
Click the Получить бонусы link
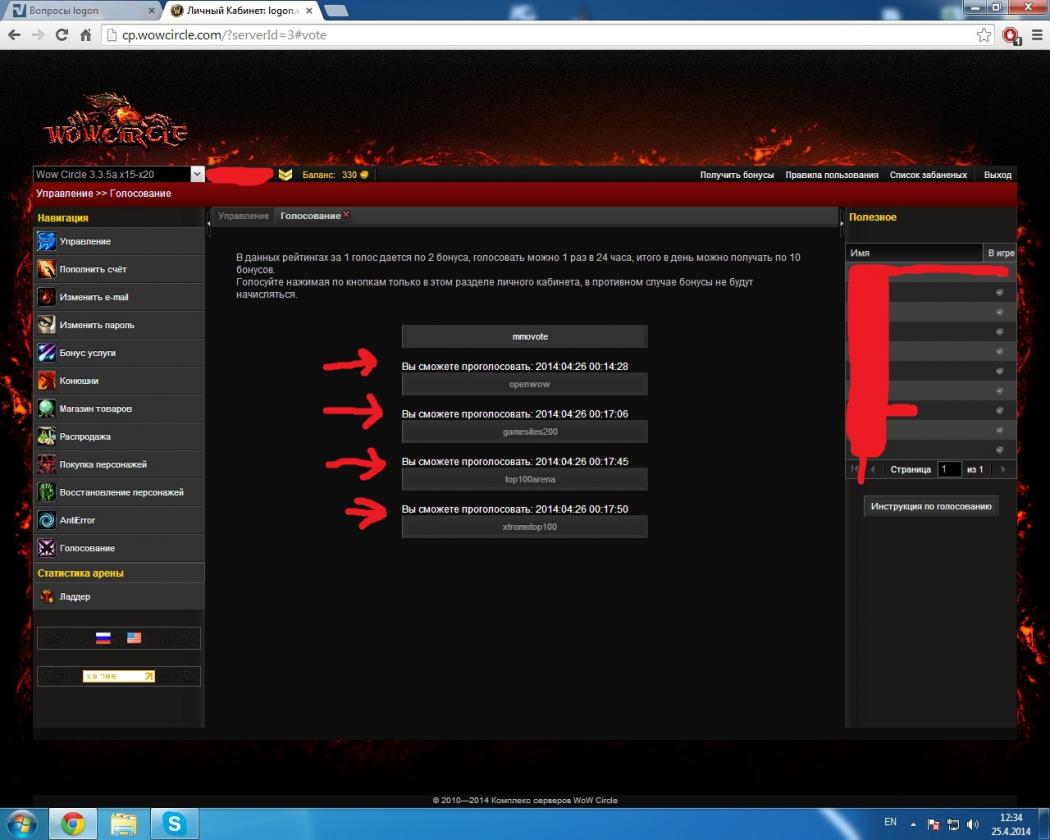point(736,175)
